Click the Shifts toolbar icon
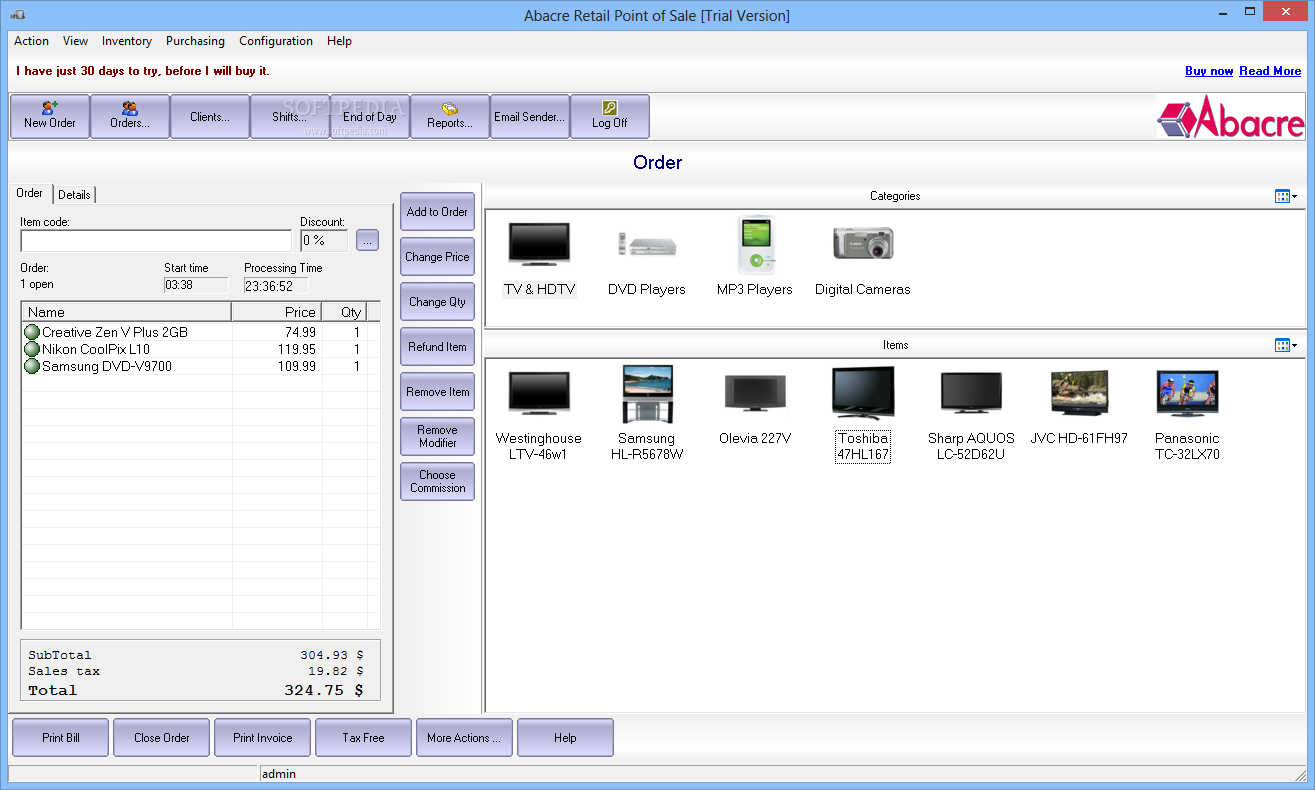Viewport: 1315px width, 790px height. pyautogui.click(x=289, y=116)
